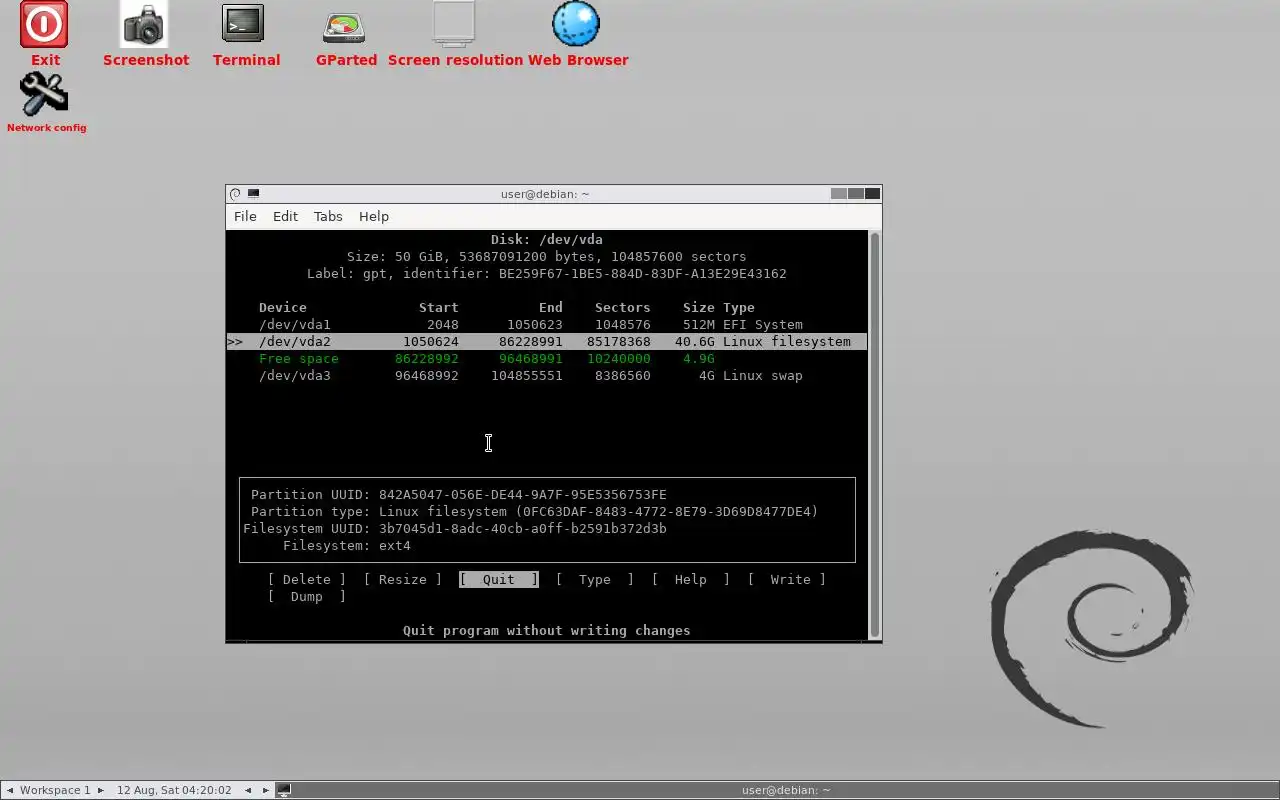This screenshot has width=1280, height=800.
Task: Click the terminal's vertical scrollbar
Action: [x=876, y=435]
